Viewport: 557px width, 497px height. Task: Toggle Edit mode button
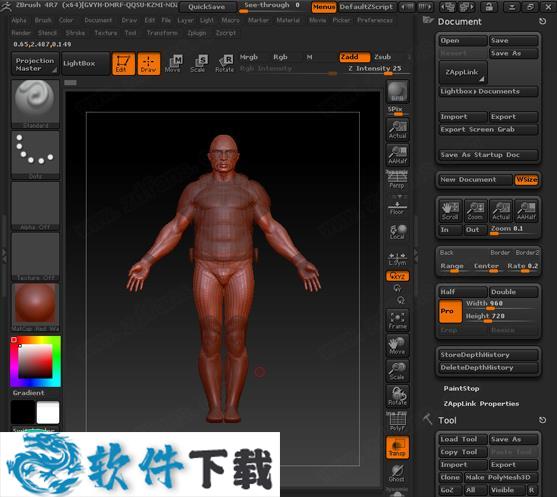point(123,64)
